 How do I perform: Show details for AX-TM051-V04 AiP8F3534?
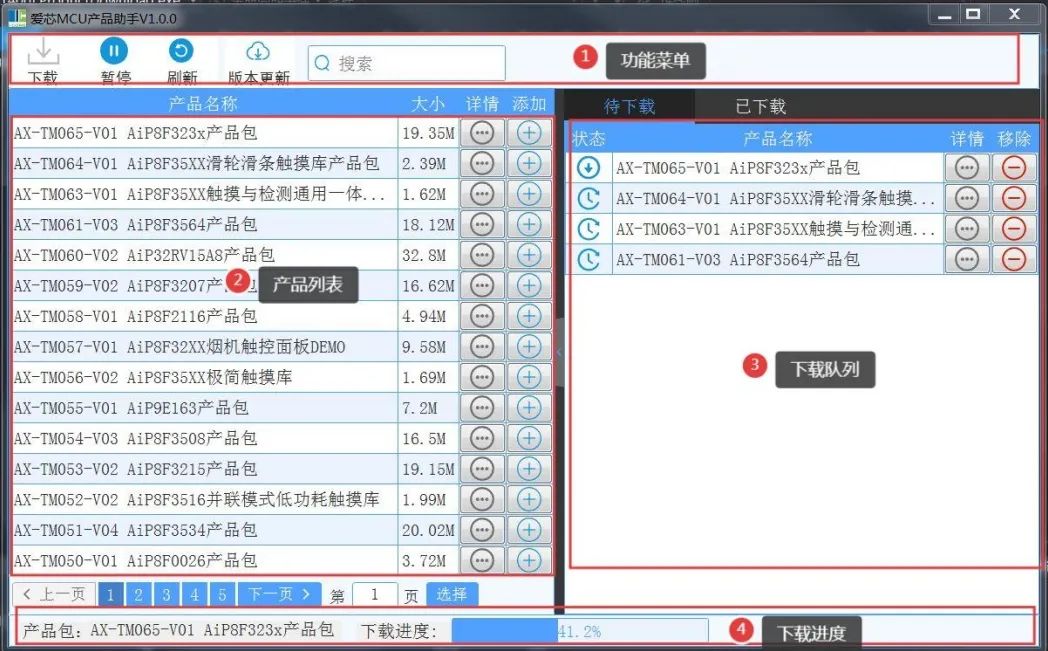[482, 530]
